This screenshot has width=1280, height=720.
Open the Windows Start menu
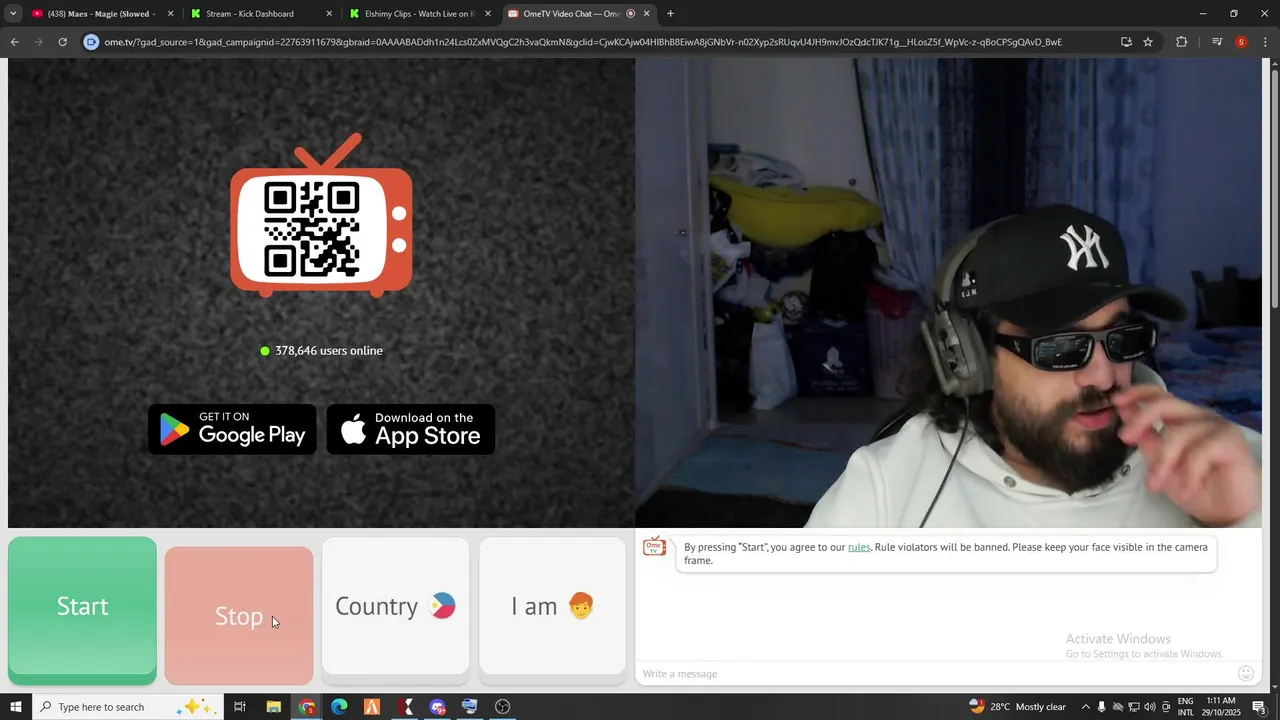point(15,707)
